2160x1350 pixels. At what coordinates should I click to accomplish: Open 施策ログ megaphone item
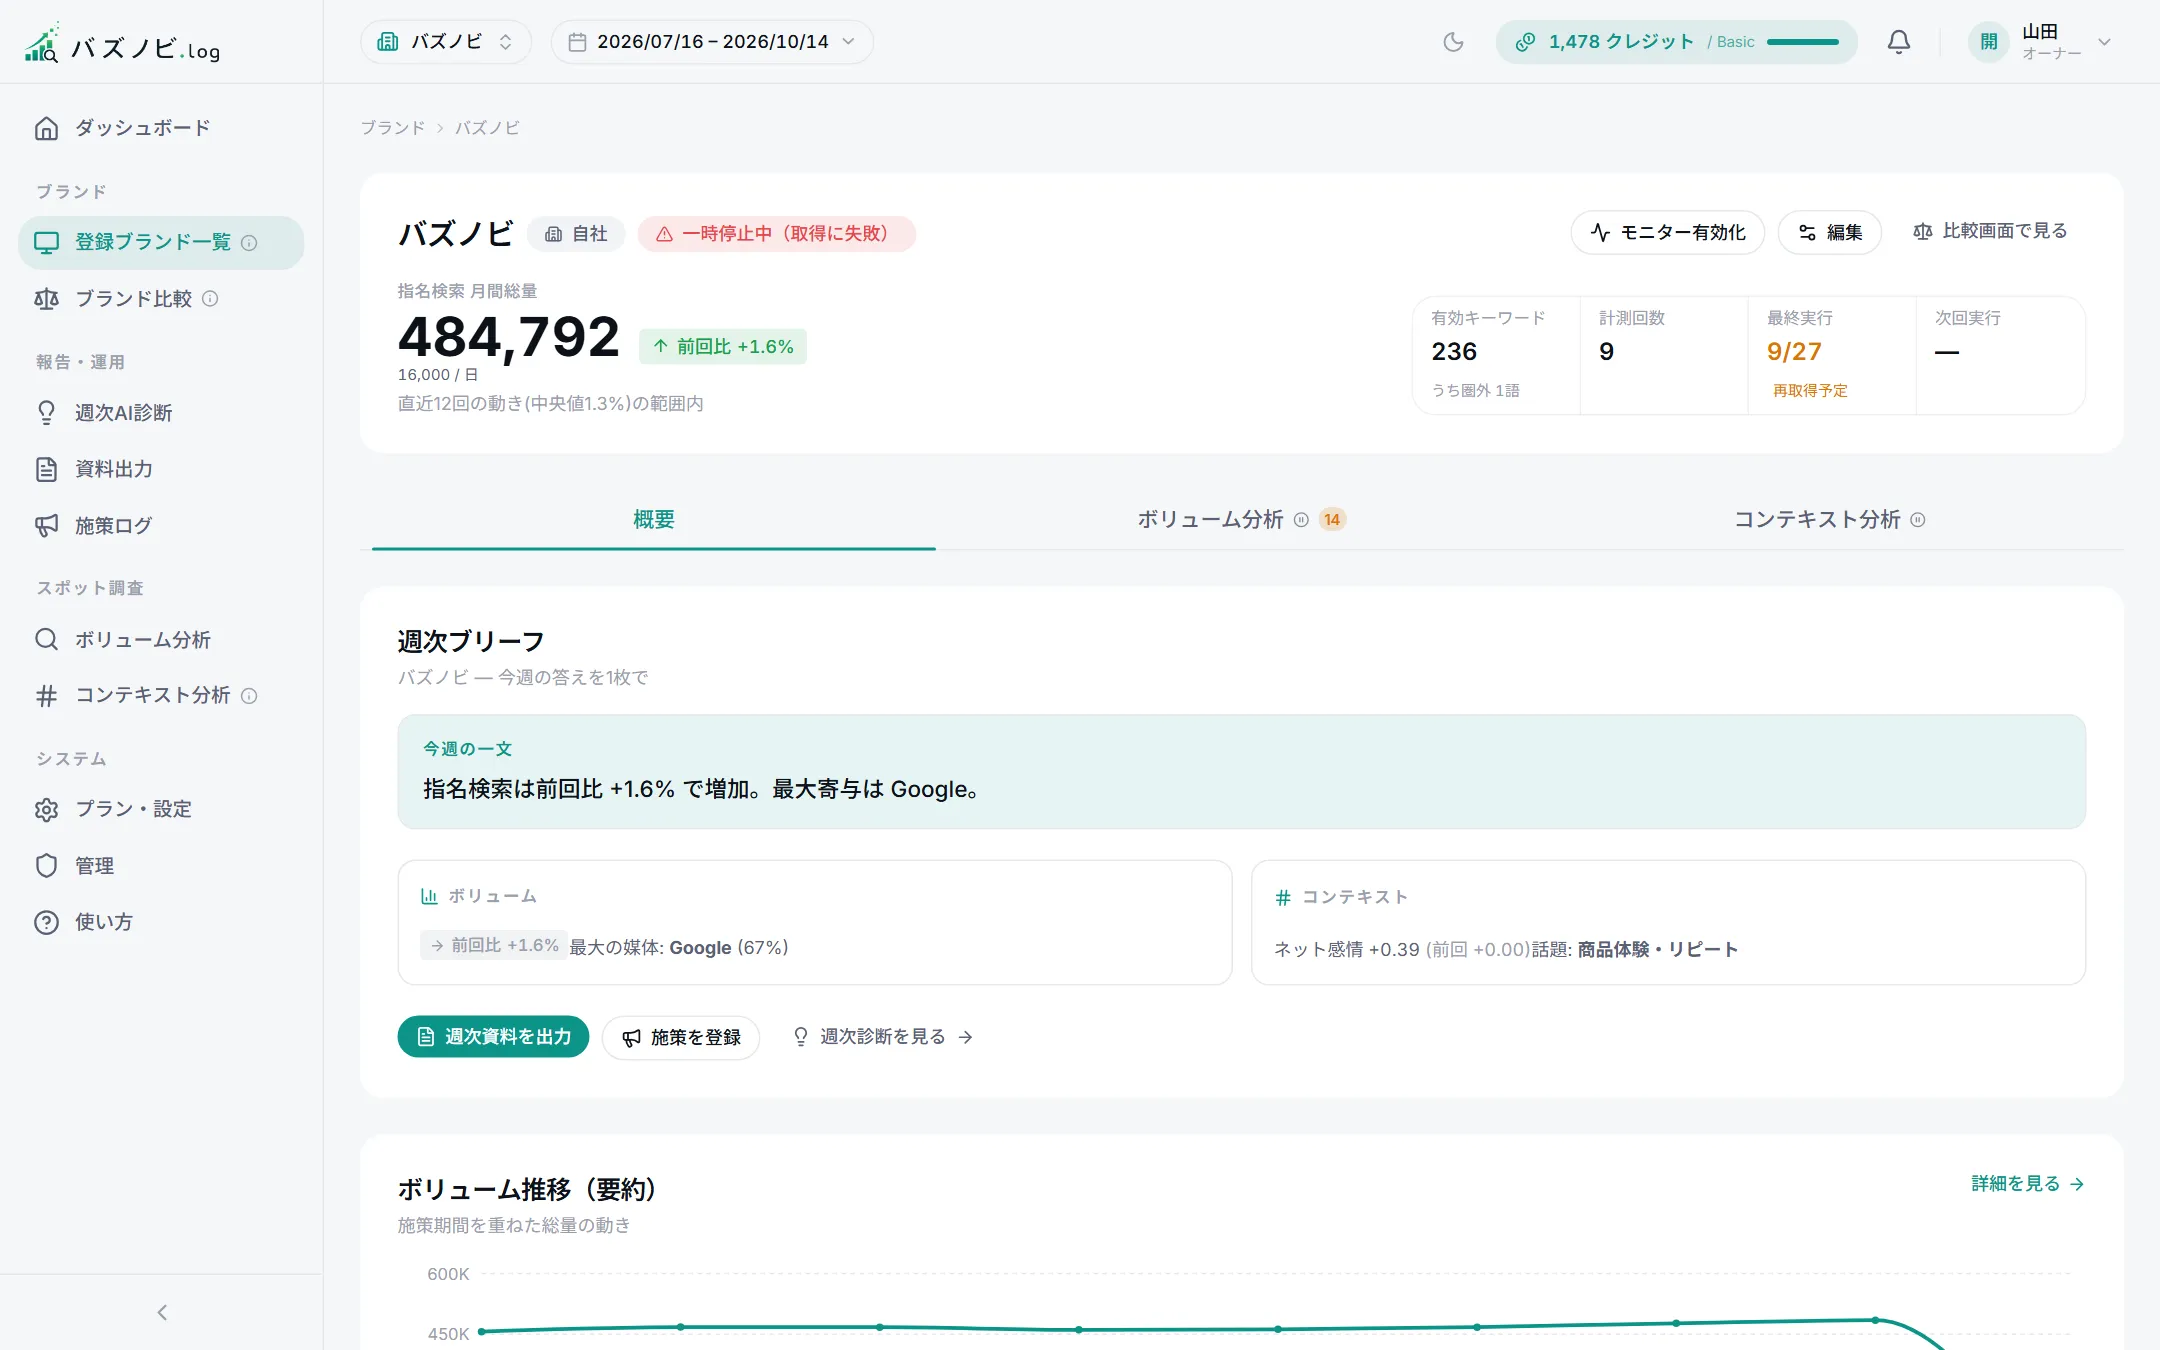pos(161,526)
